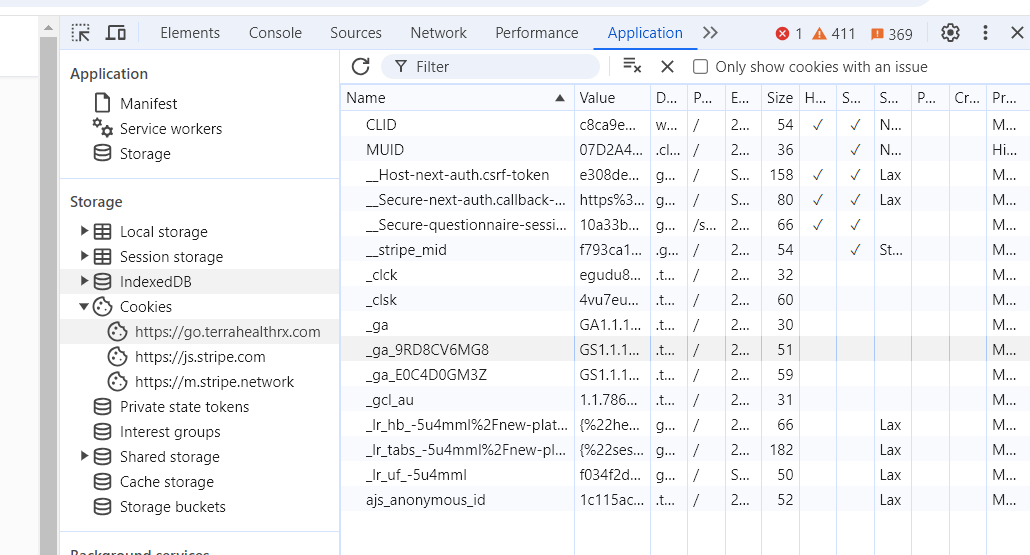Open the DevTools three-dot menu
The image size is (1030, 555).
(x=985, y=33)
